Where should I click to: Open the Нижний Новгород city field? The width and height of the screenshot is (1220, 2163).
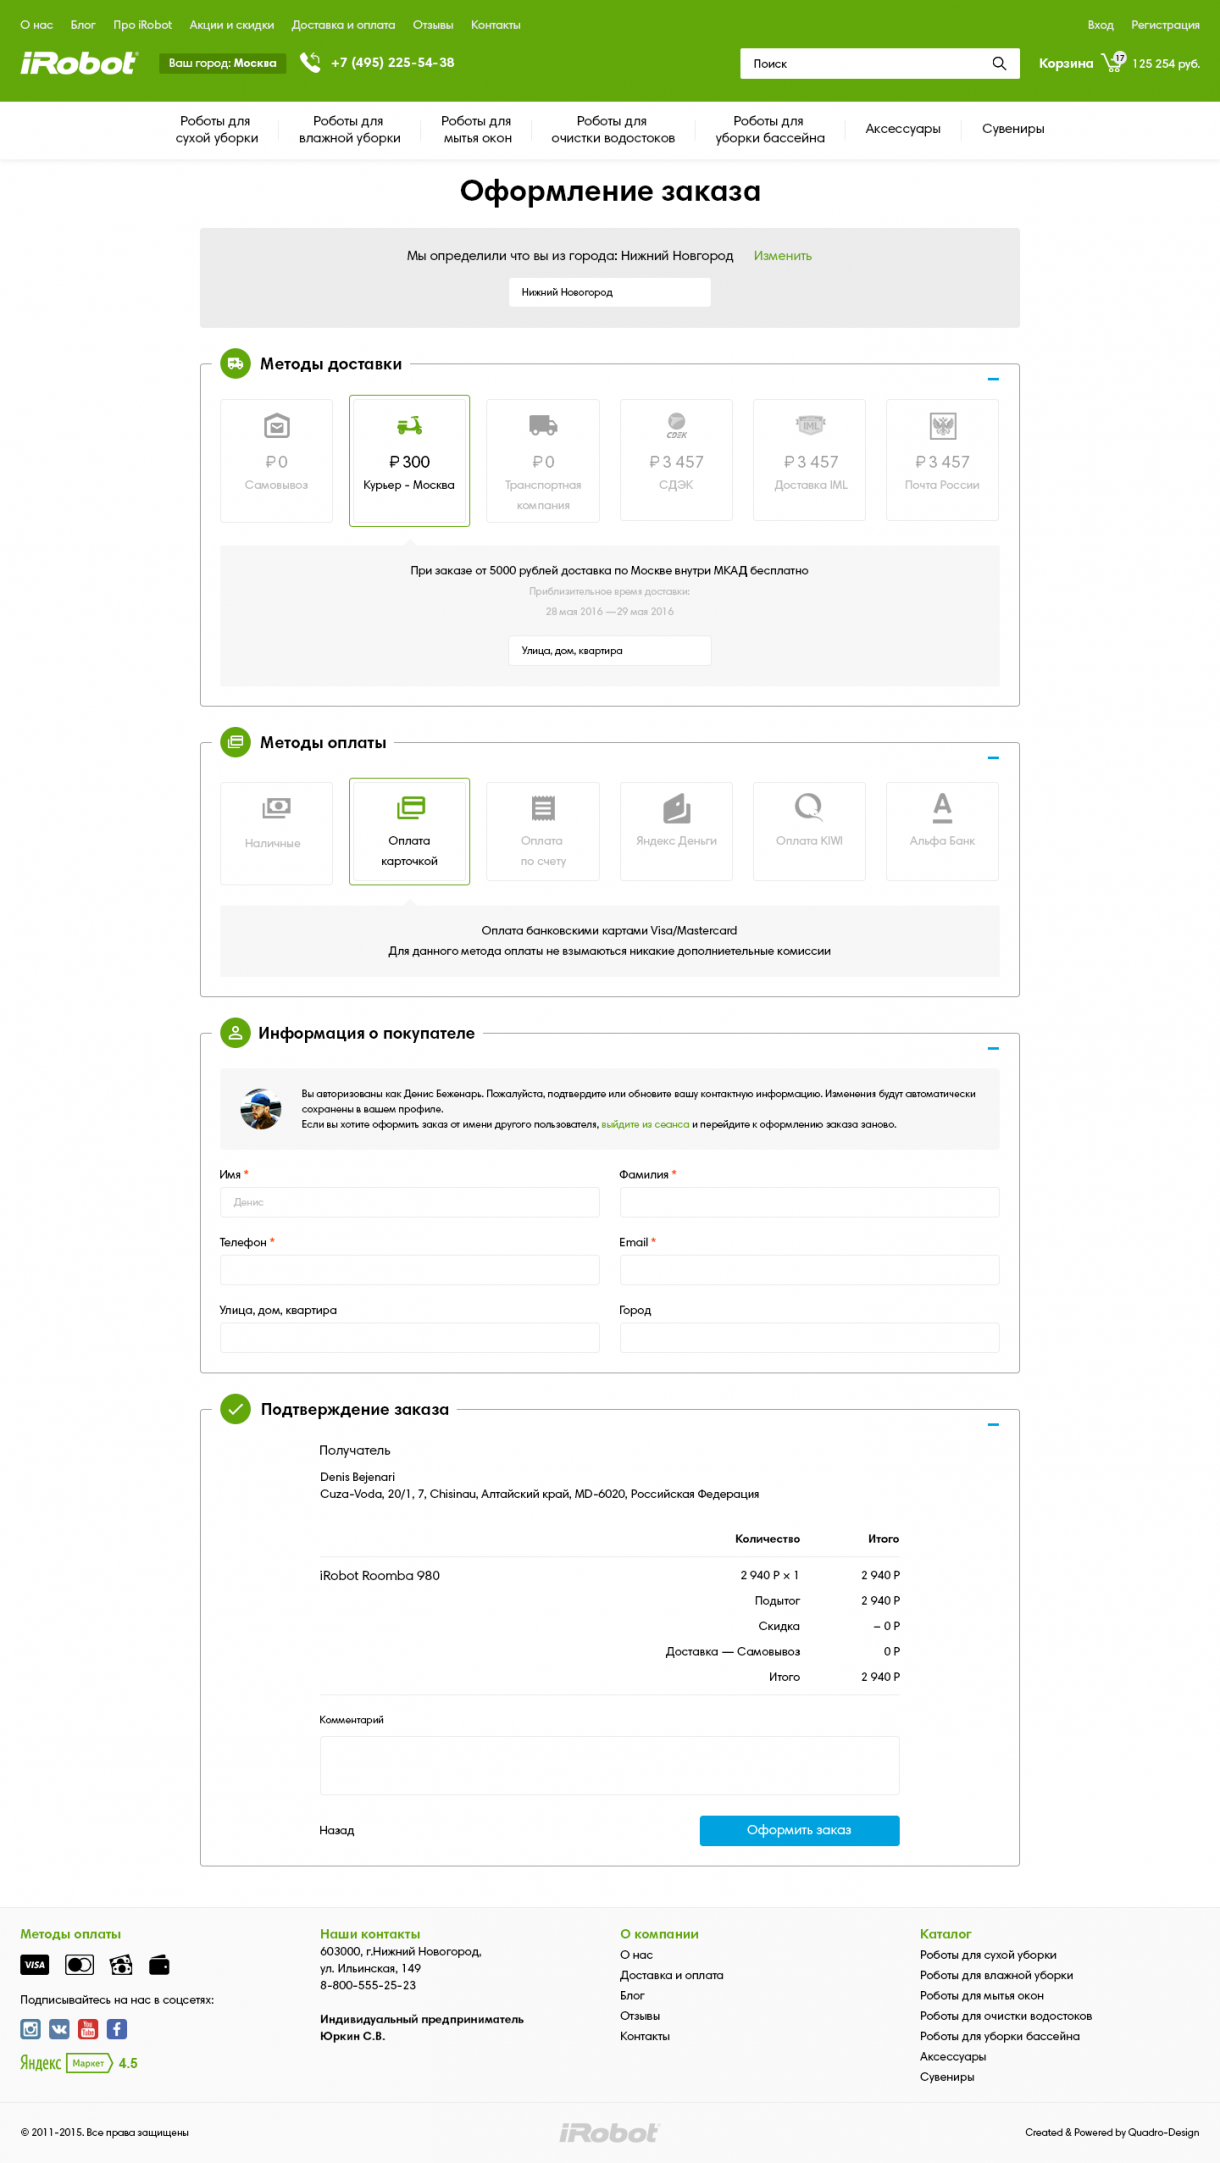610,292
